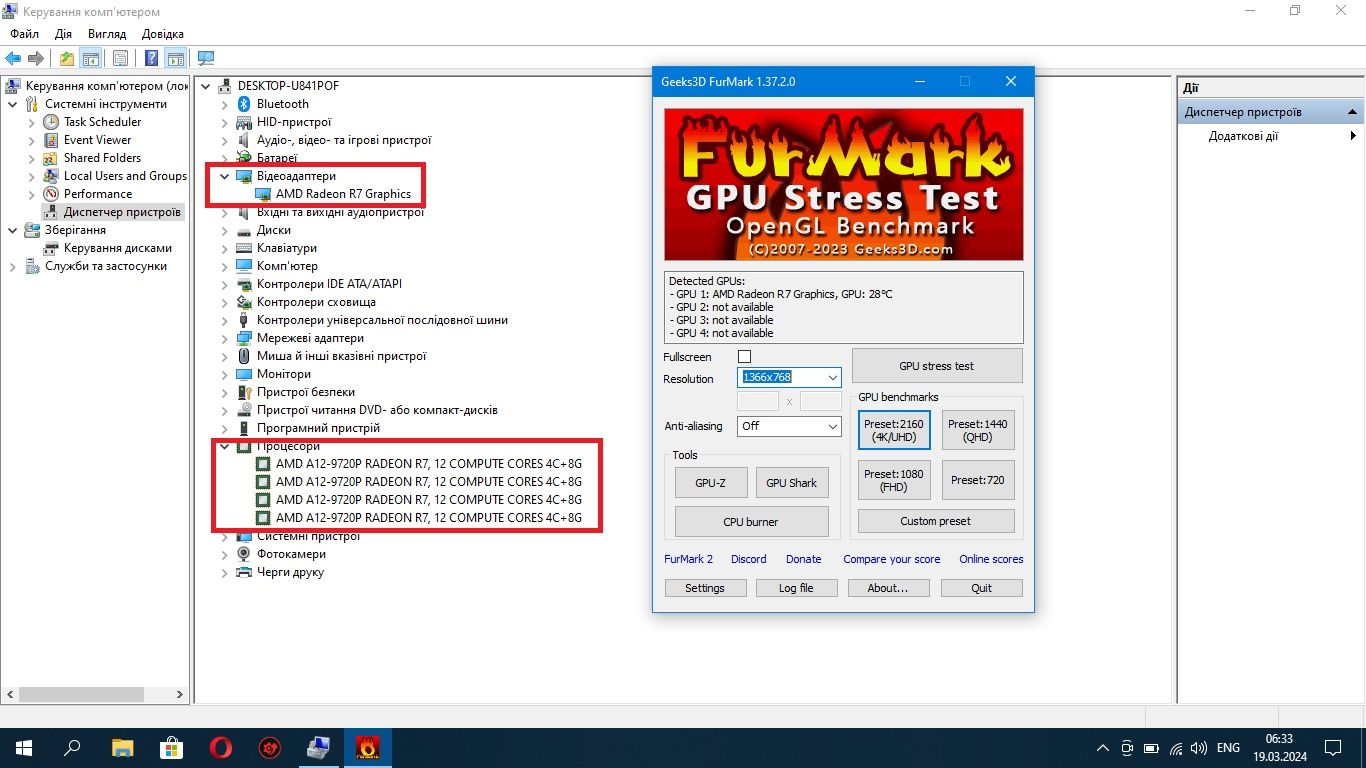Click the Клавіатури keyboard category icon
Image resolution: width=1366 pixels, height=768 pixels.
point(244,248)
